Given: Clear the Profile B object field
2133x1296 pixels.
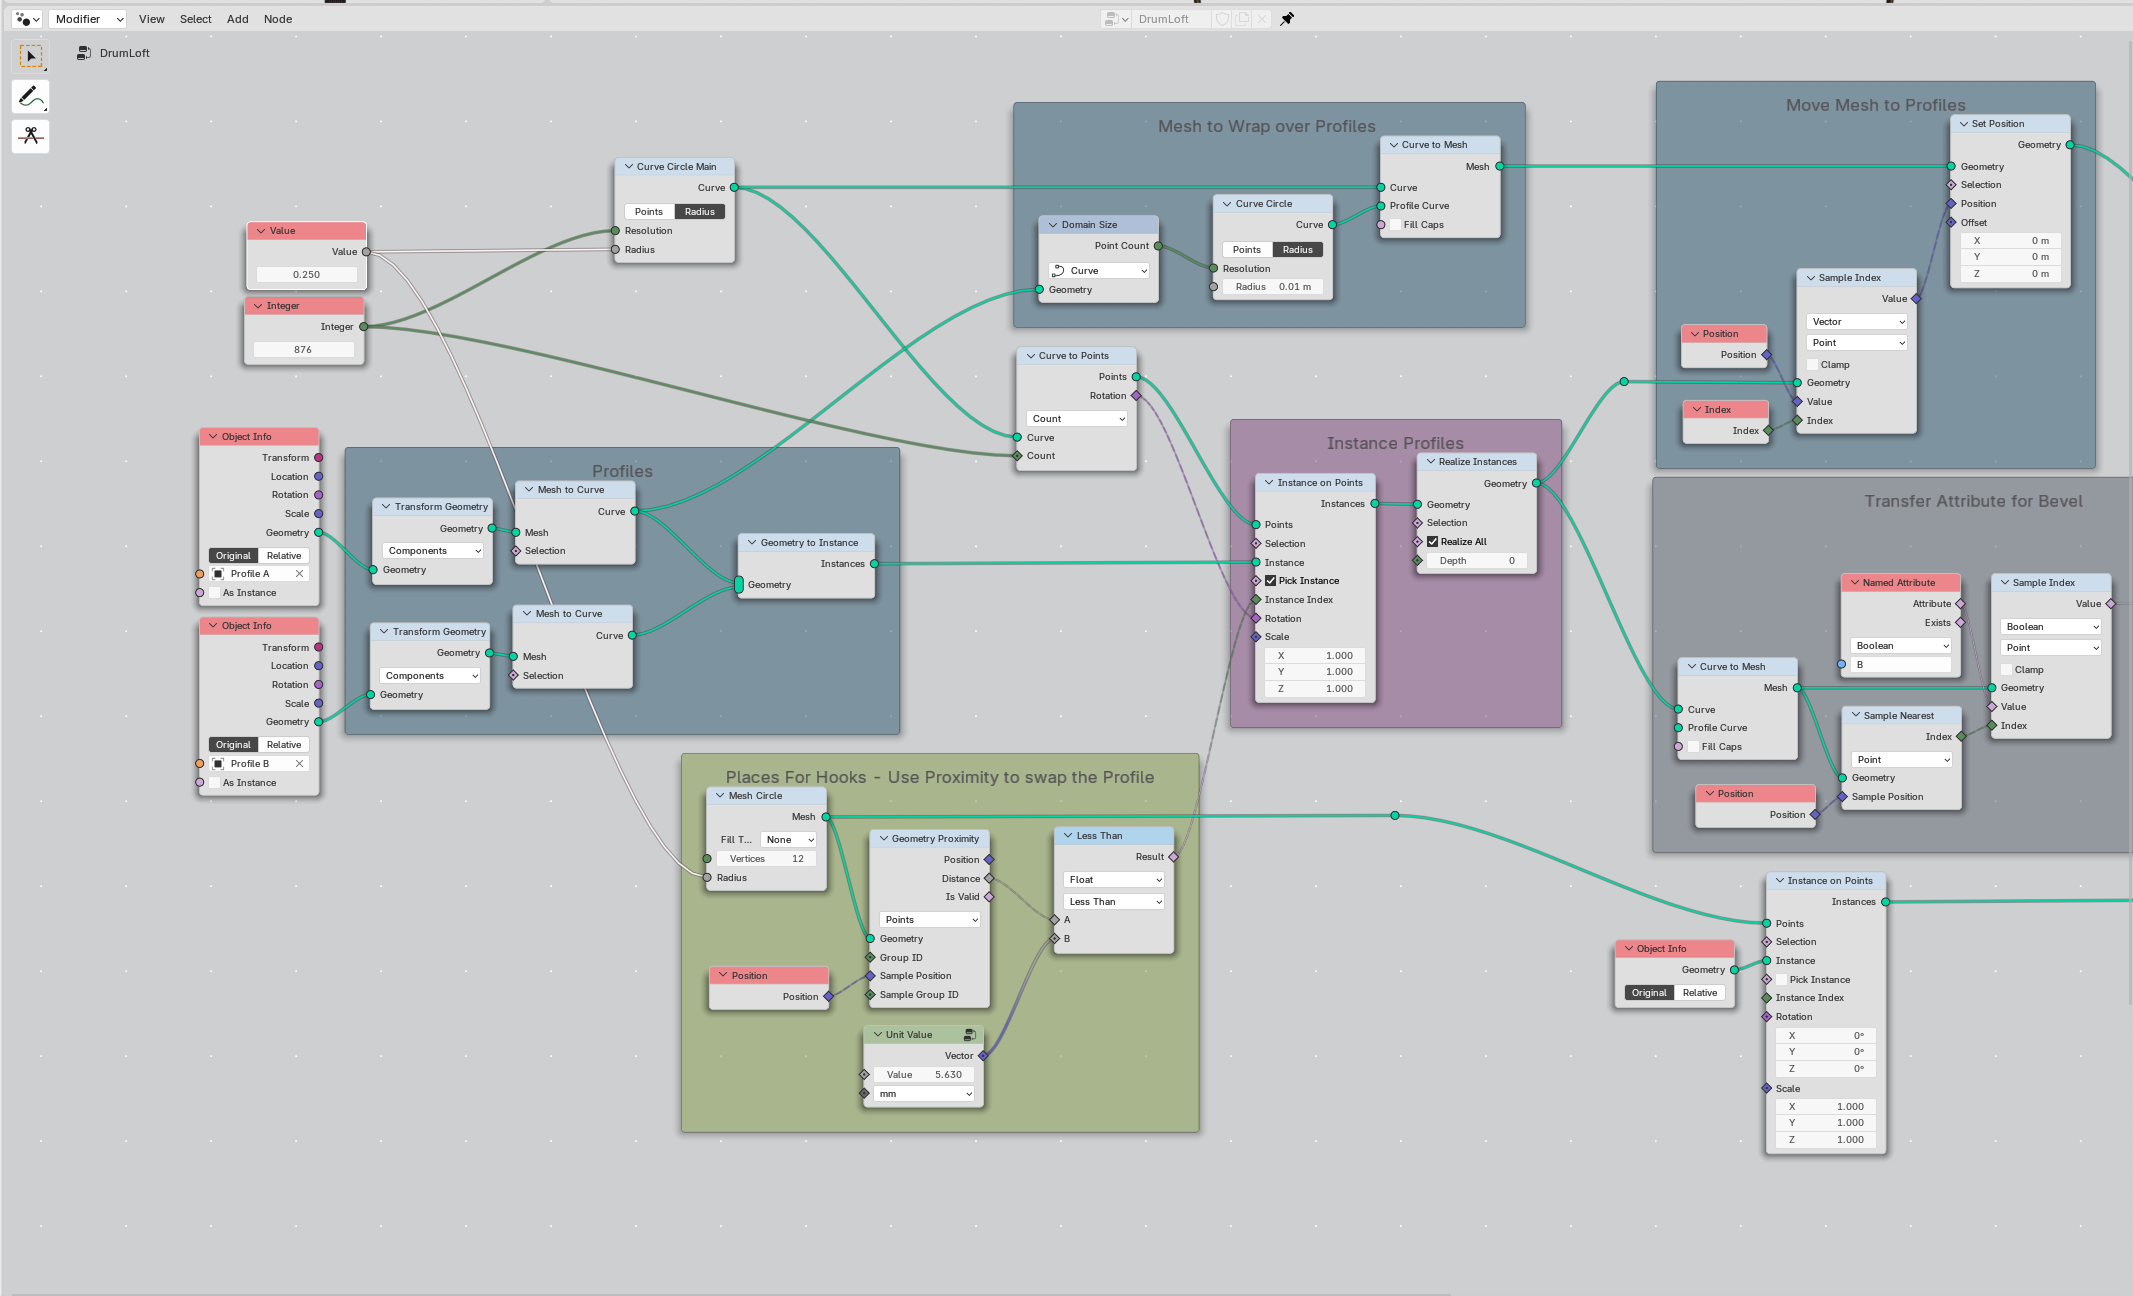Looking at the screenshot, I should [299, 764].
